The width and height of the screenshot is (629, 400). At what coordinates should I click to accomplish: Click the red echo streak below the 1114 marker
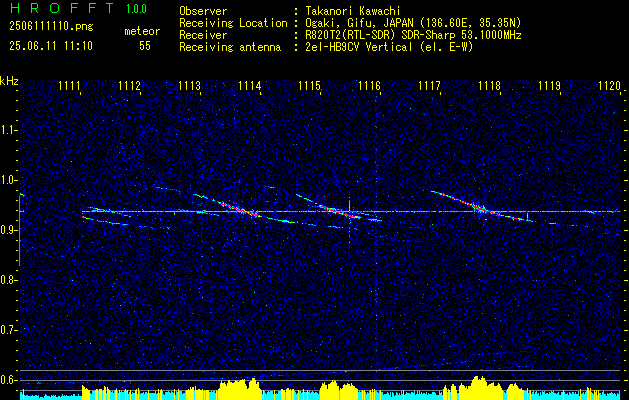click(x=239, y=209)
